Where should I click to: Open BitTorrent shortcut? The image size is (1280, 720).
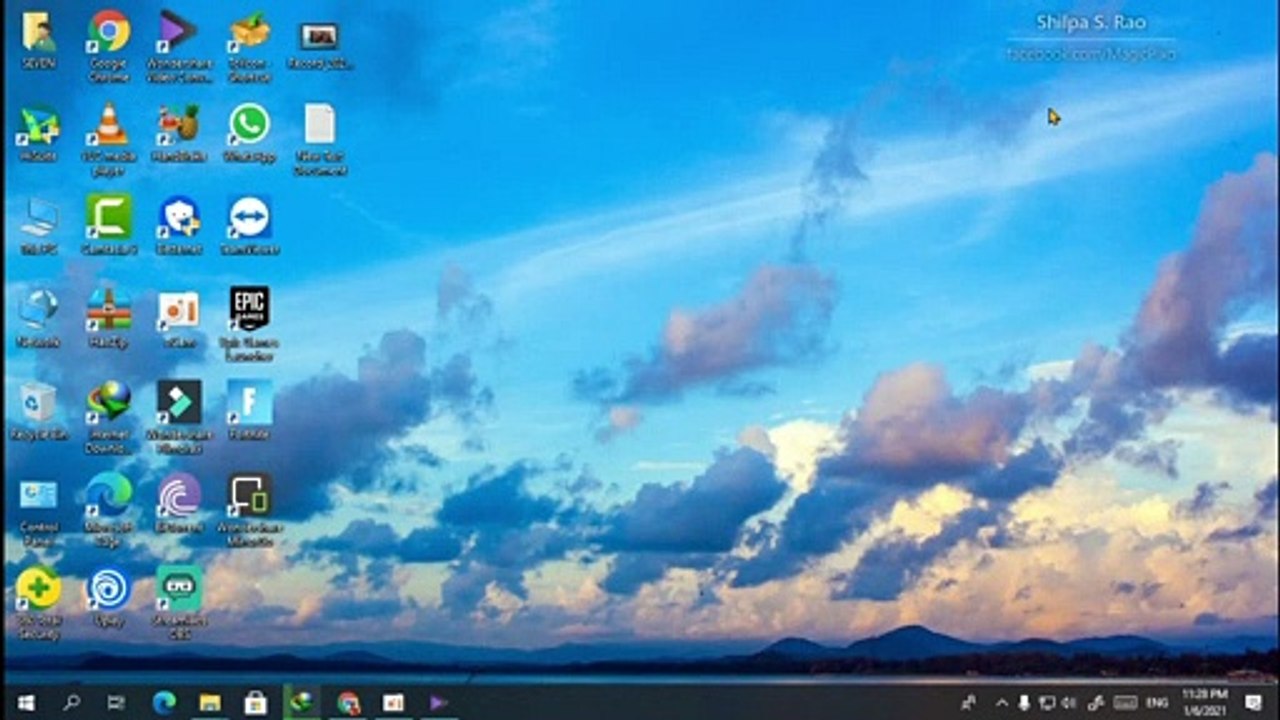[179, 503]
